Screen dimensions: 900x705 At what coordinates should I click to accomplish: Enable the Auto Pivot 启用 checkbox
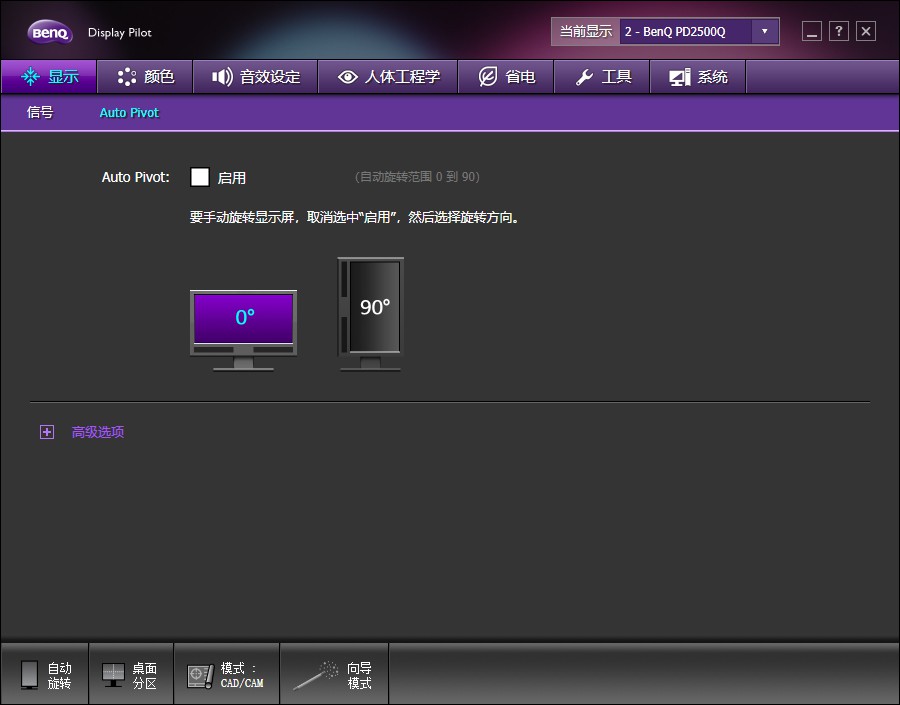pyautogui.click(x=200, y=177)
